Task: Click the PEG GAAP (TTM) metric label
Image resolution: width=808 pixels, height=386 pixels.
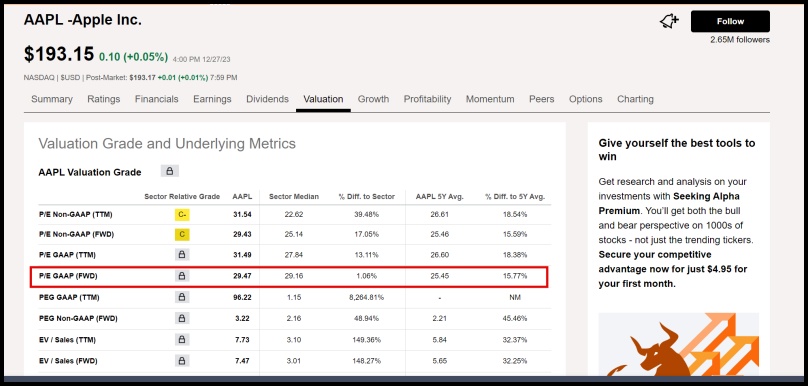Action: coord(70,297)
